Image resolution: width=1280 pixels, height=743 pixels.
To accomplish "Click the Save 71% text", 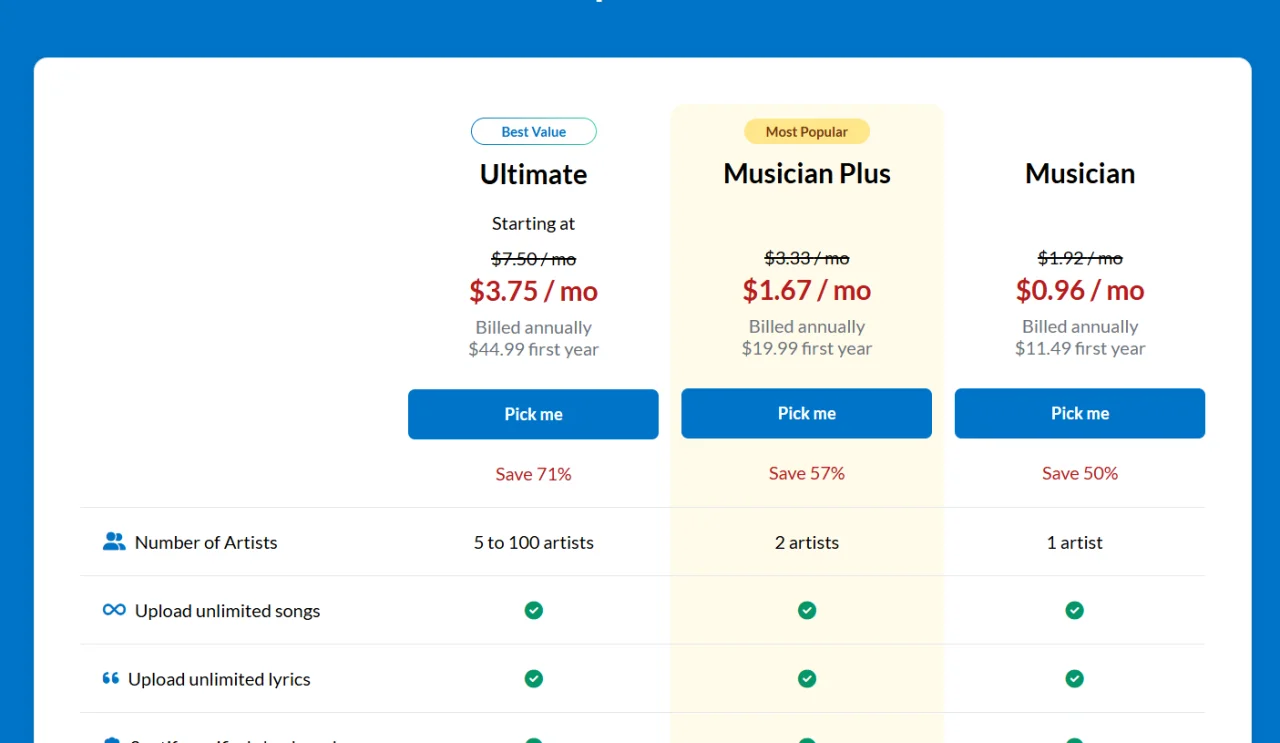I will (x=534, y=474).
